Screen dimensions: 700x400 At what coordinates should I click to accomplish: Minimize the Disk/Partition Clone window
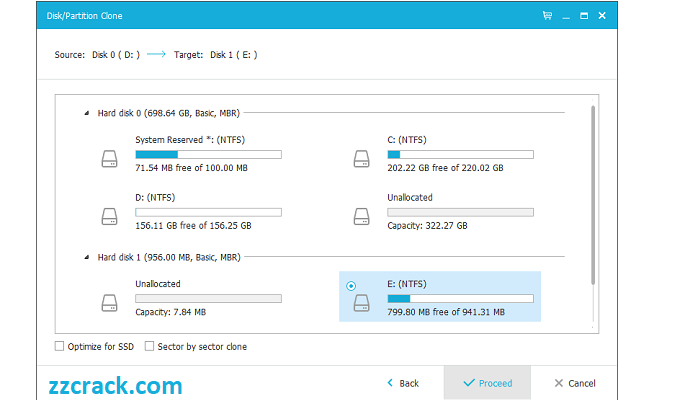pyautogui.click(x=566, y=16)
